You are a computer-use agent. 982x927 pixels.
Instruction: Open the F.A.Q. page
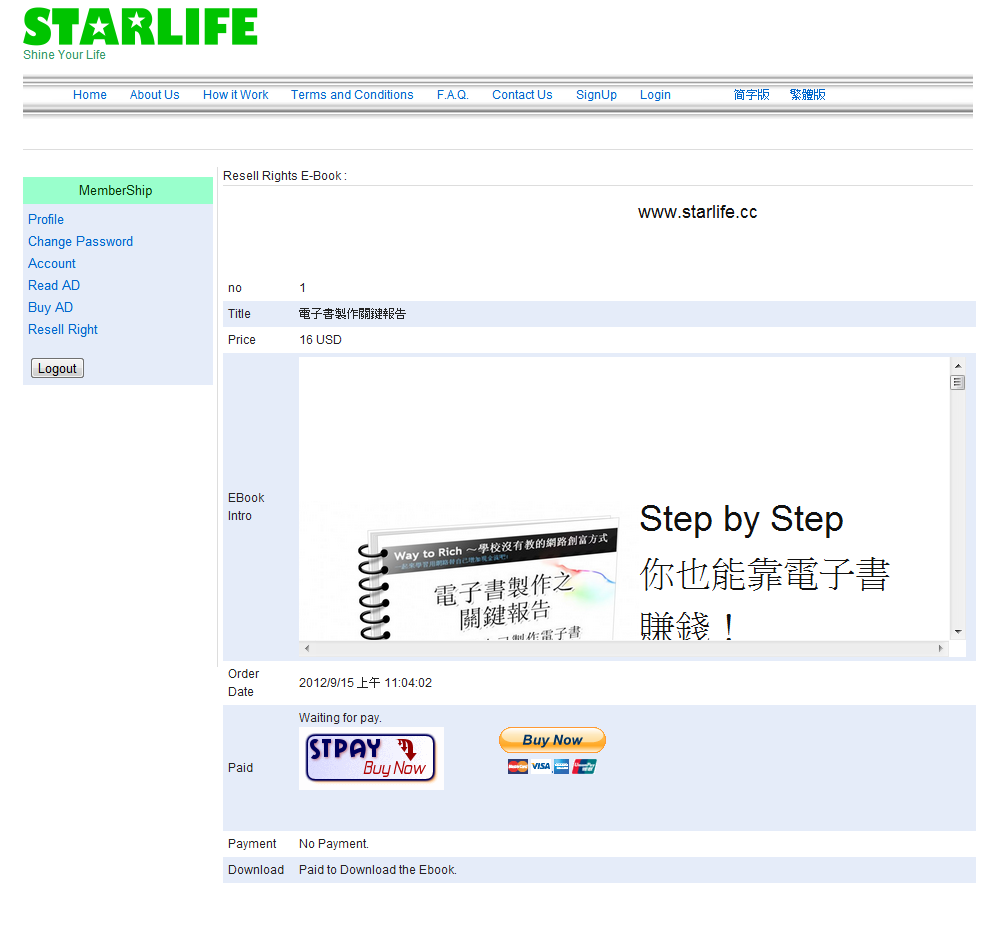point(453,95)
